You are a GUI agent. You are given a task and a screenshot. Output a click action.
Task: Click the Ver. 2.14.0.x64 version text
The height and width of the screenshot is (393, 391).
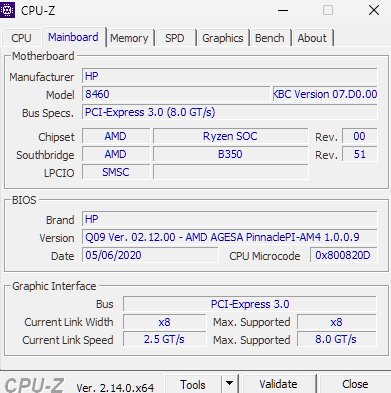115,388
